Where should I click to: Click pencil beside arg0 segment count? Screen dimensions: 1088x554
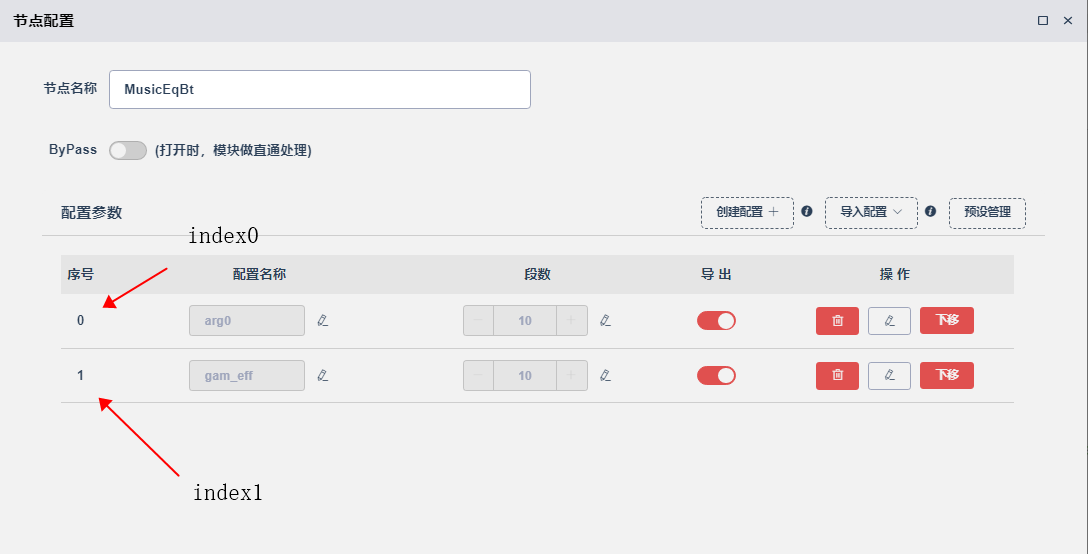coord(605,320)
